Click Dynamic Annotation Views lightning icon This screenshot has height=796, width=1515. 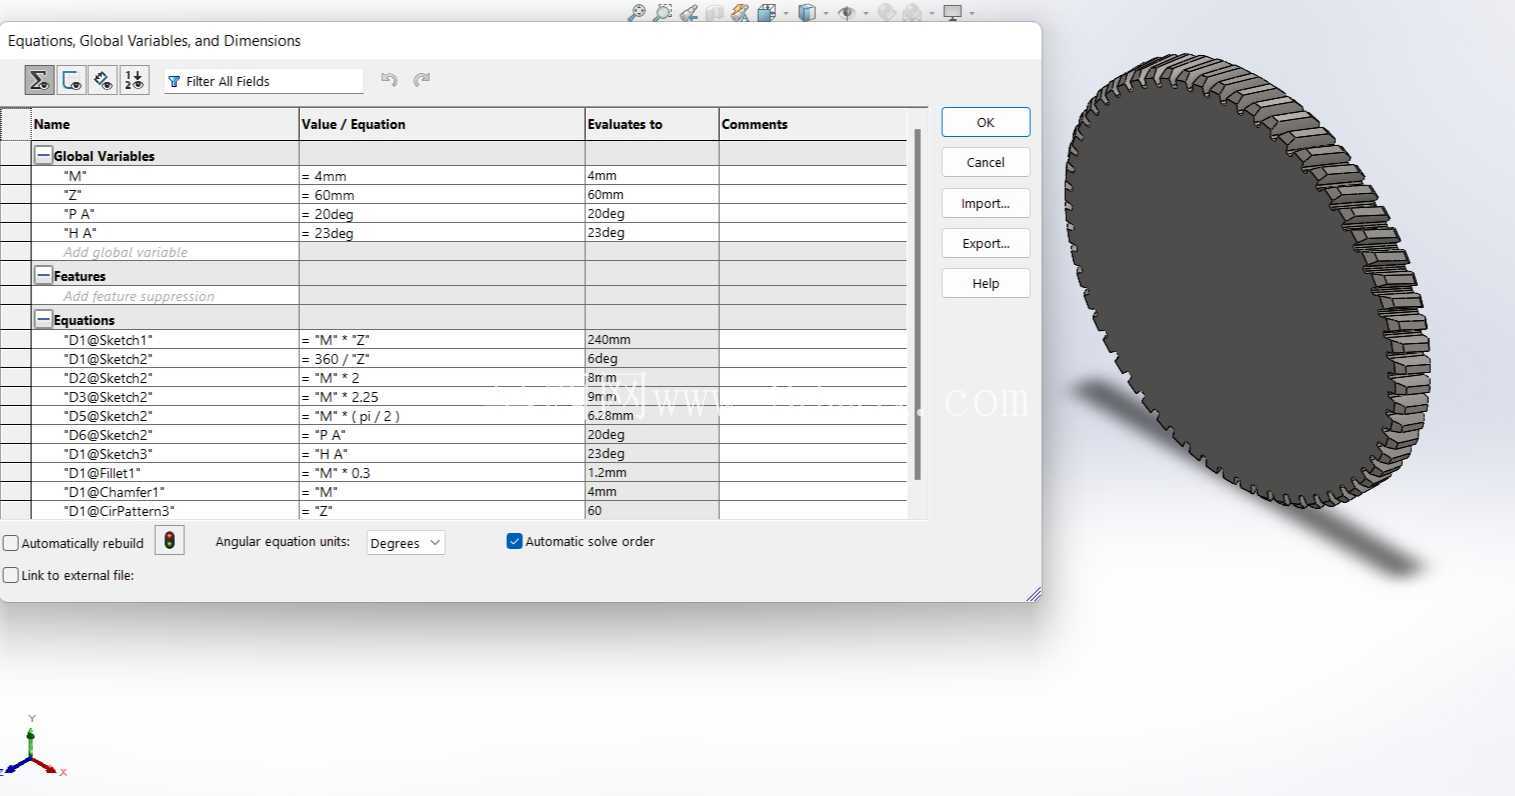pos(740,13)
